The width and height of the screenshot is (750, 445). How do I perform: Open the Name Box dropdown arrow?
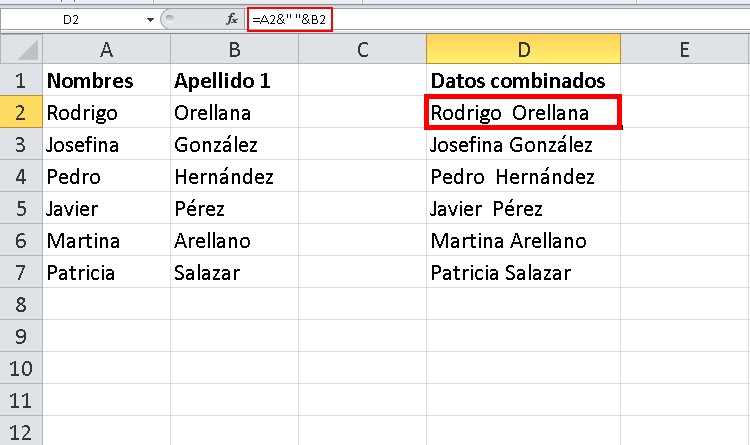150,19
